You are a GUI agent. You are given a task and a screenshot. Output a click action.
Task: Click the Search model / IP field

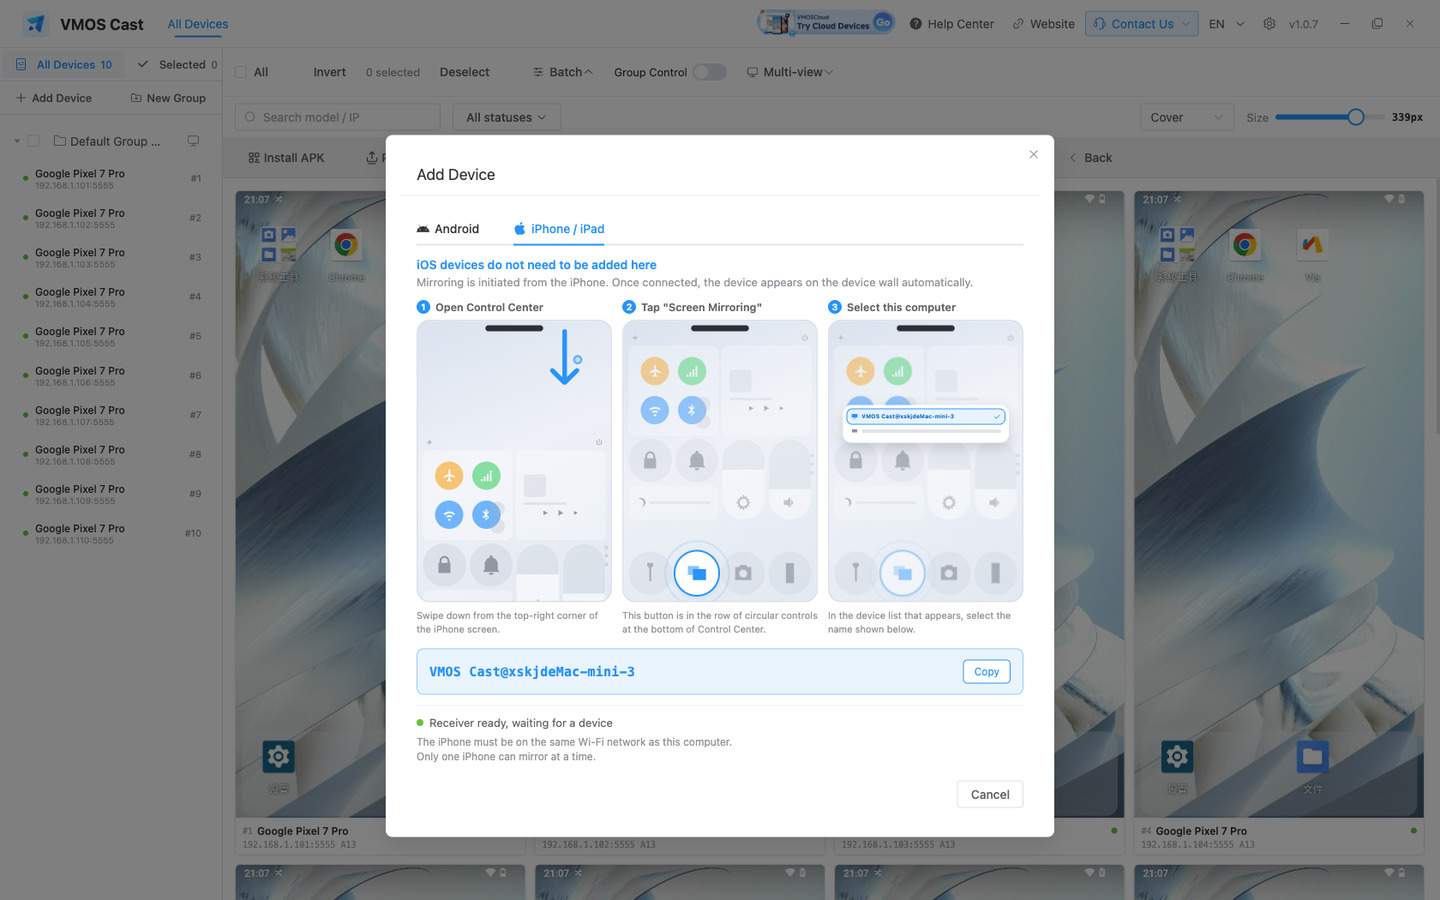(337, 117)
